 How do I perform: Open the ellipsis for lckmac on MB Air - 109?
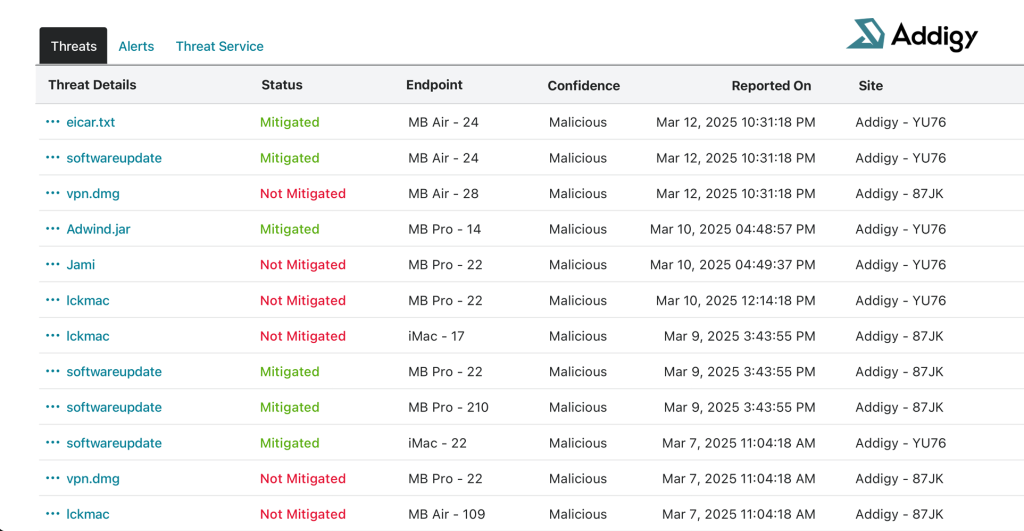[53, 514]
